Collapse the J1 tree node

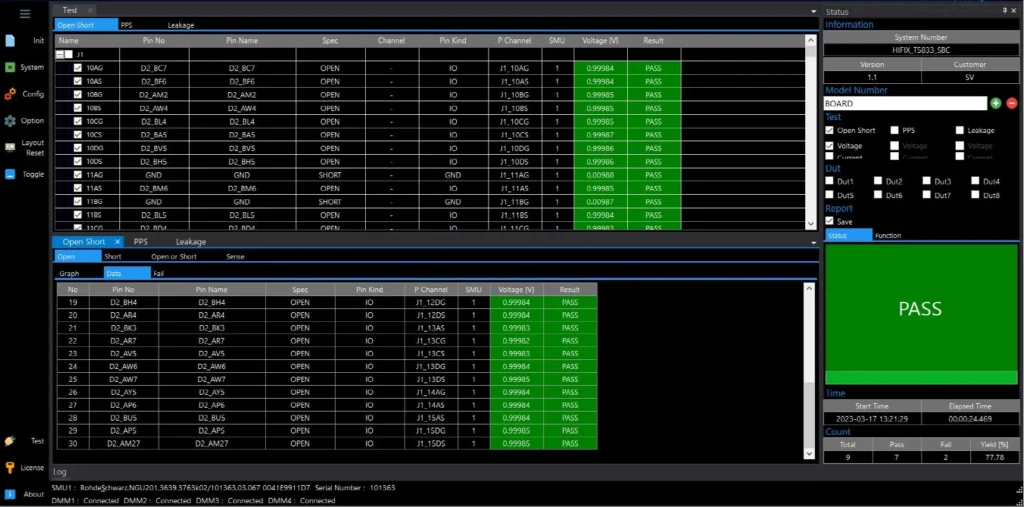[x=62, y=54]
